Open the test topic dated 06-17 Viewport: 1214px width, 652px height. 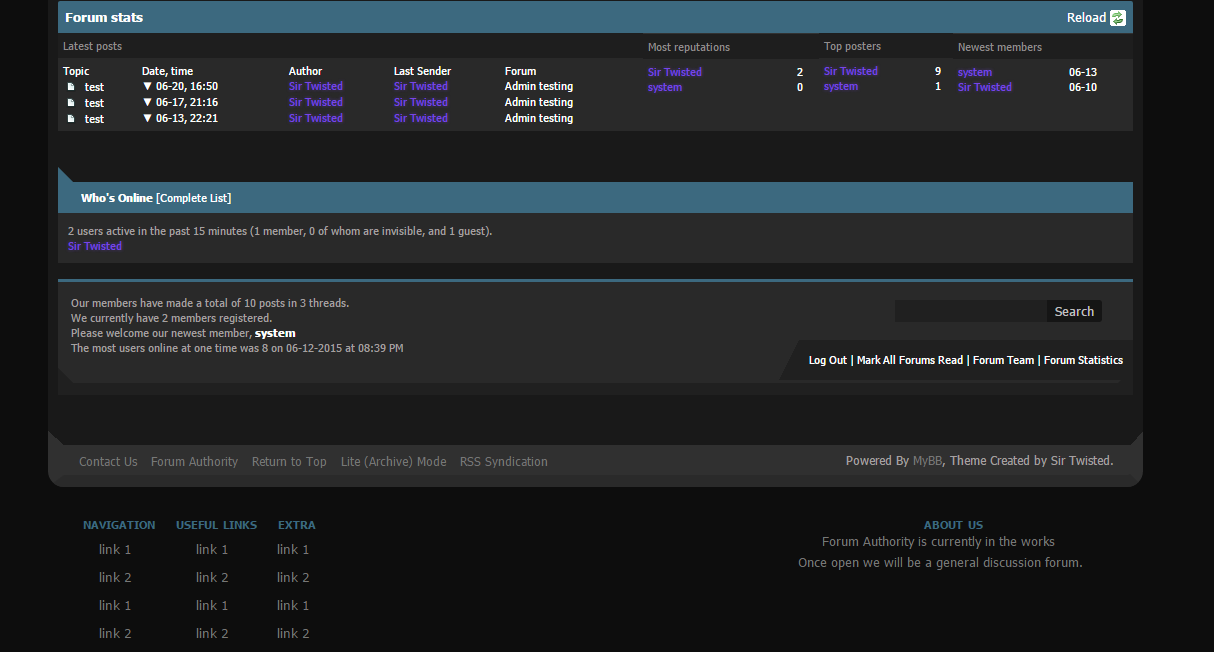(x=94, y=103)
